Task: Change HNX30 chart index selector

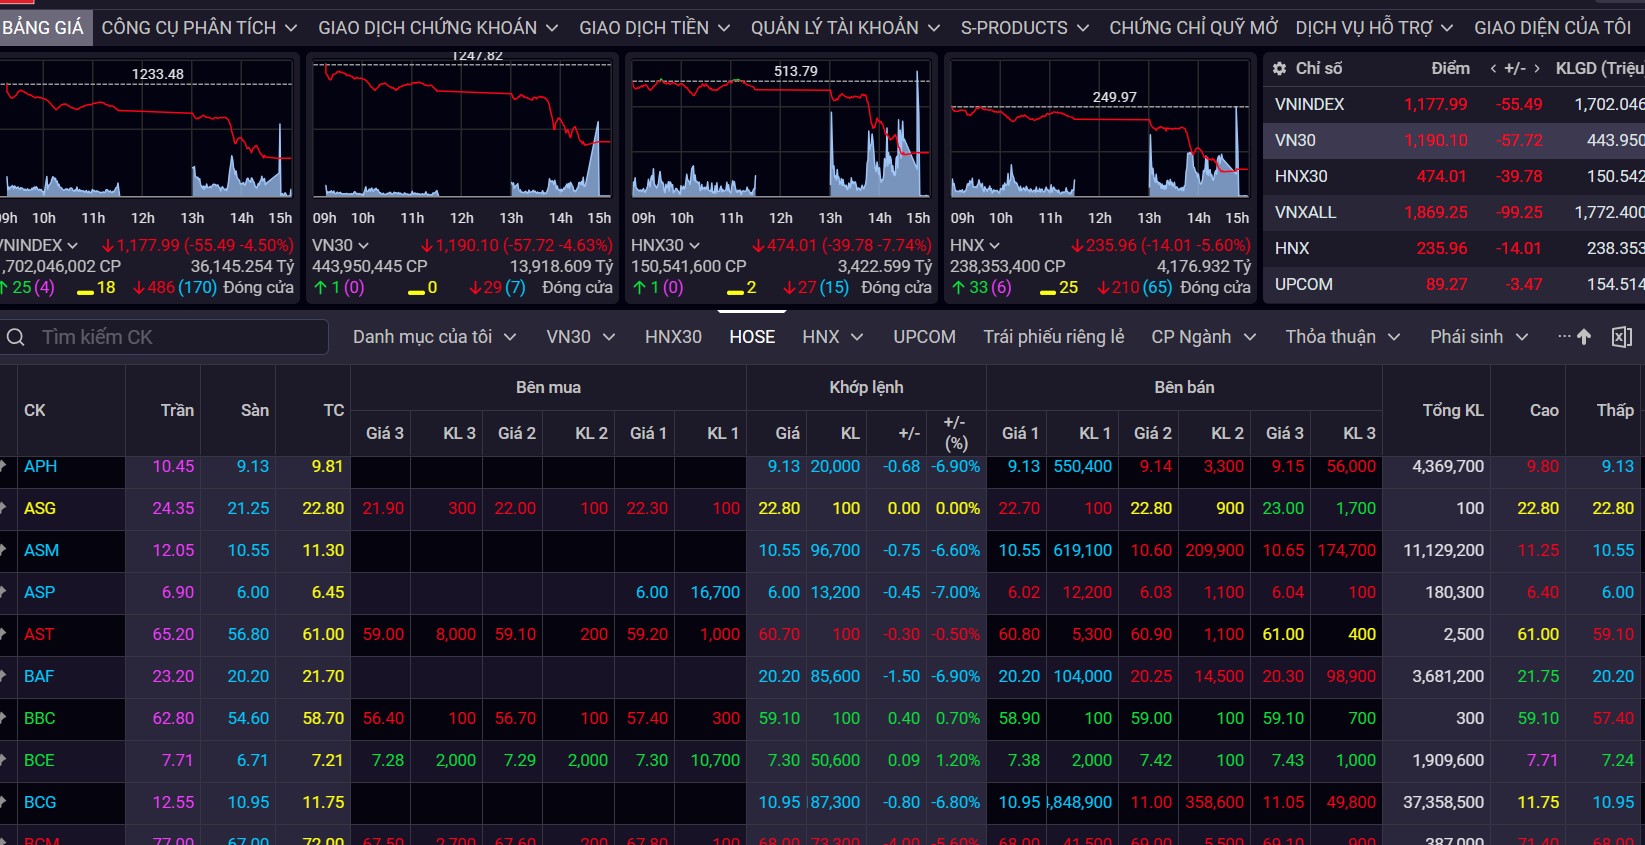Action: tap(665, 245)
